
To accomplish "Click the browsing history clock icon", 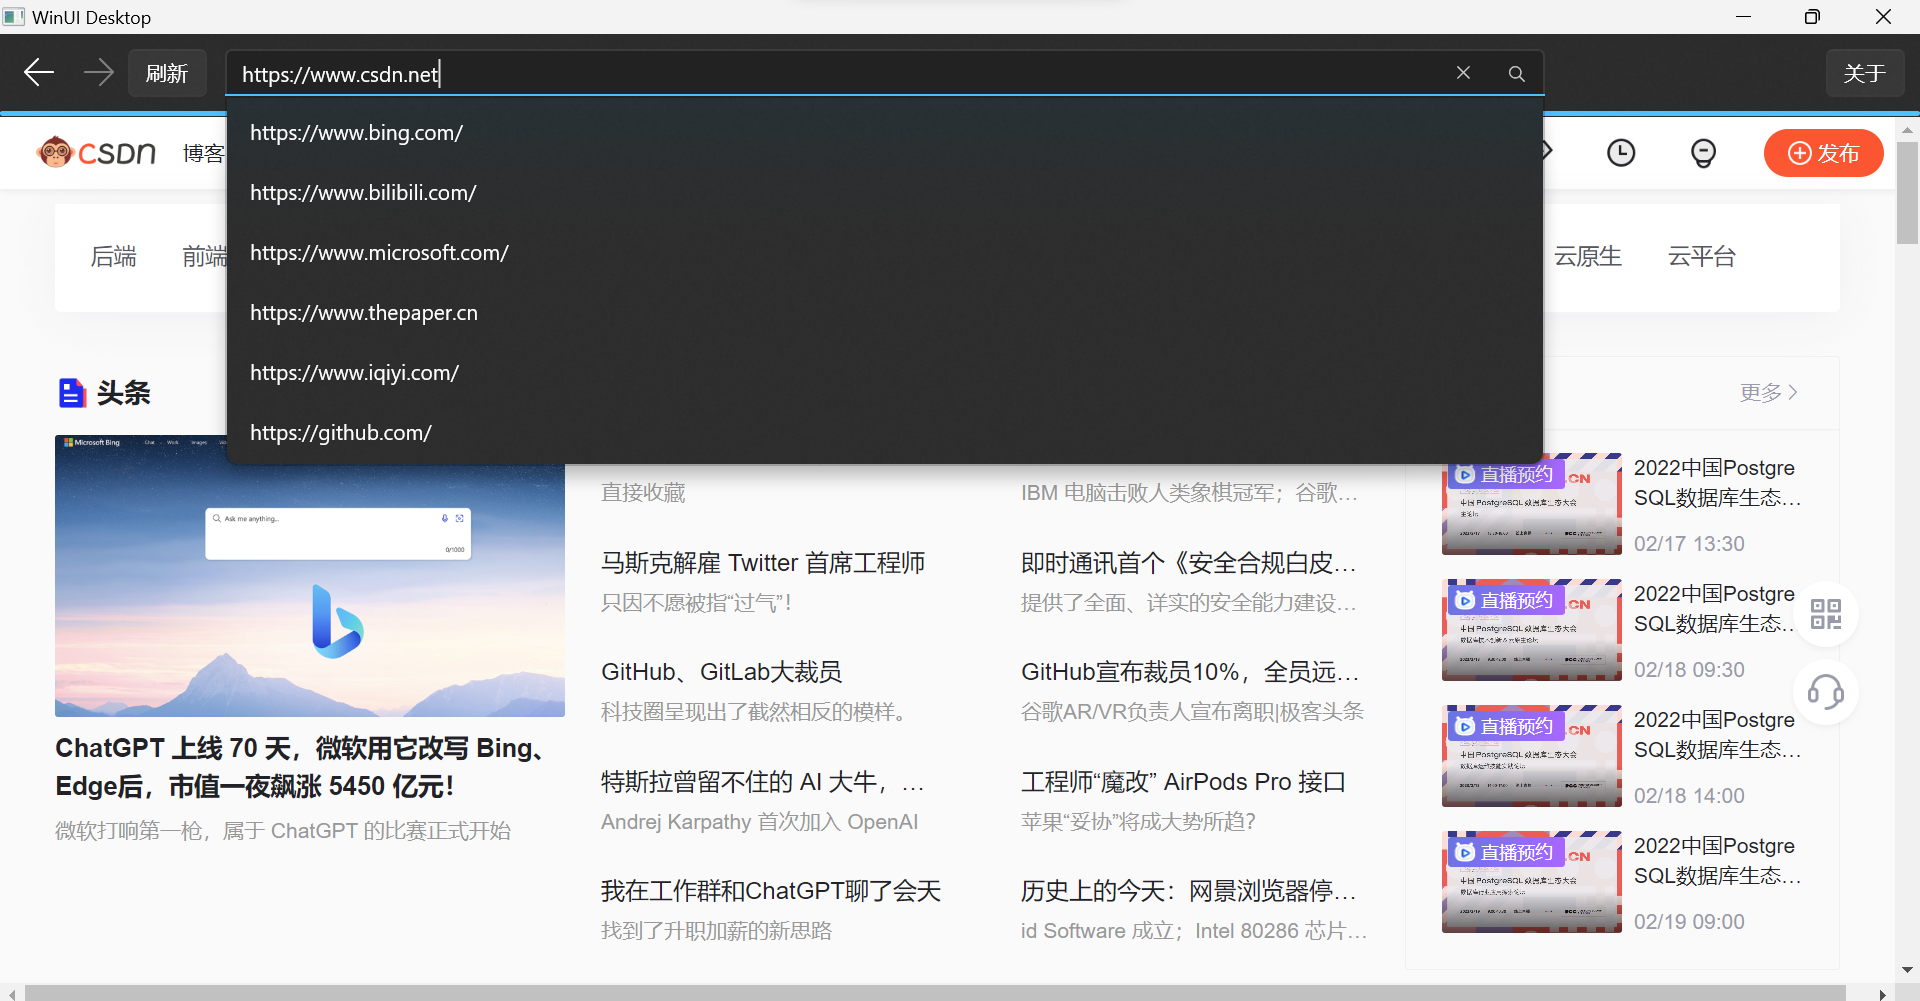I will (1621, 152).
